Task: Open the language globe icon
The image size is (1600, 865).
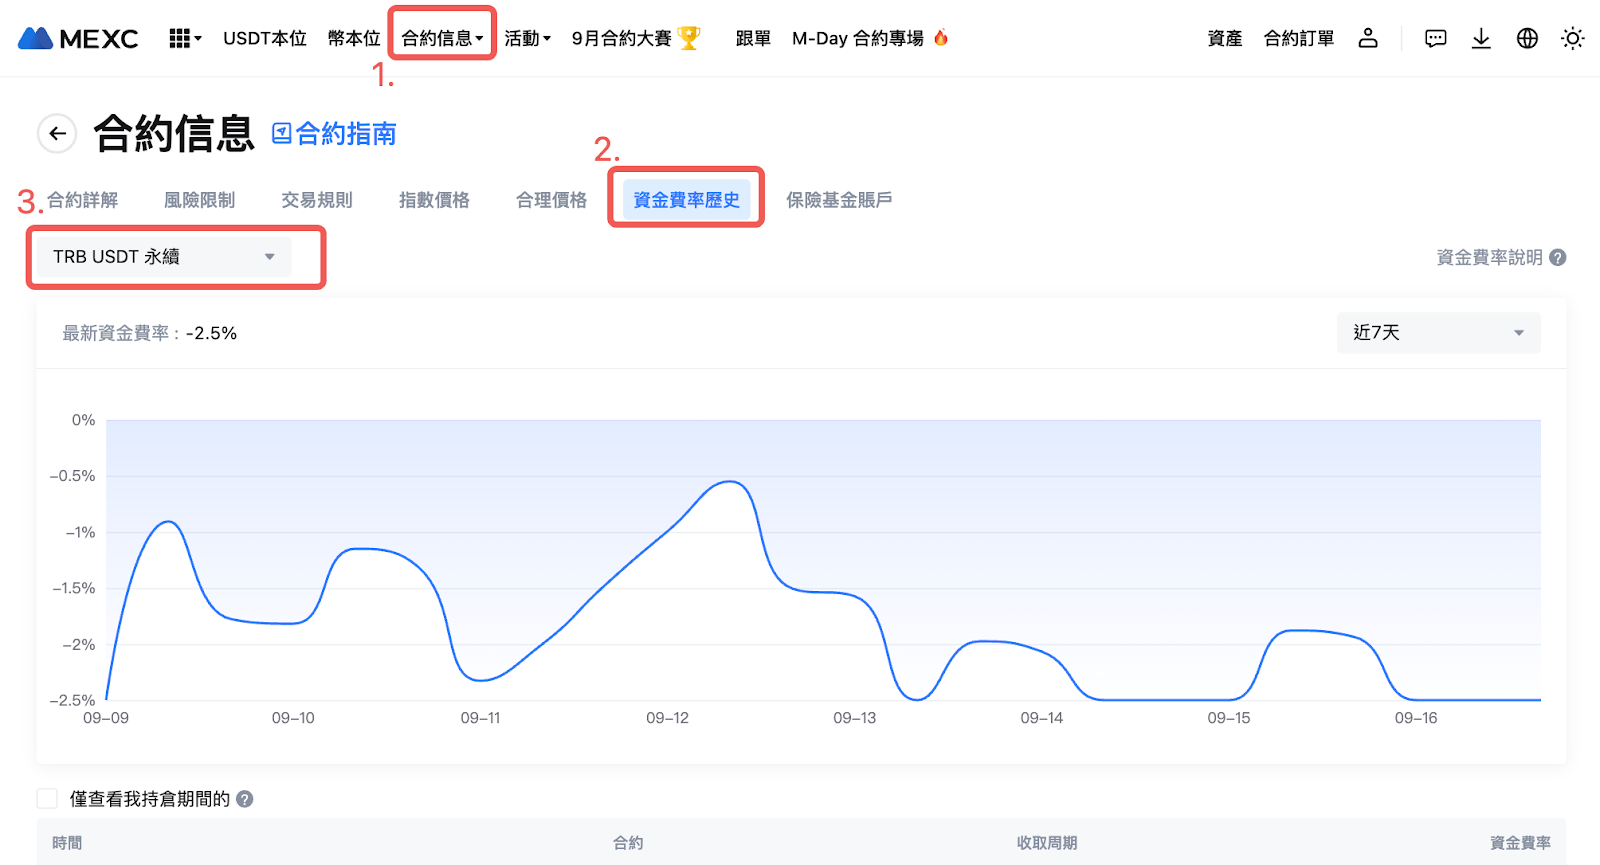Action: coord(1527,39)
